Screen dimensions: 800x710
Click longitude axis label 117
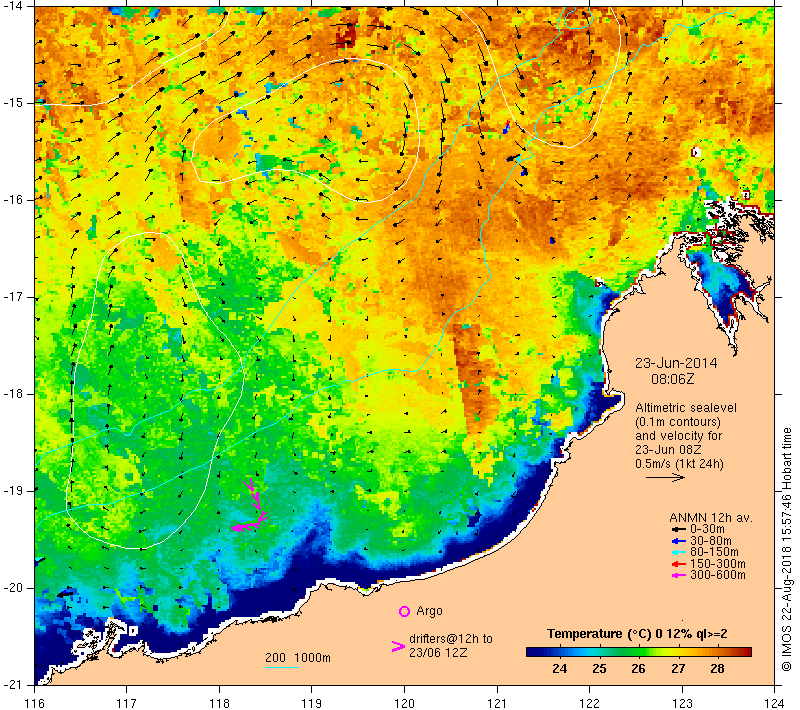click(127, 703)
